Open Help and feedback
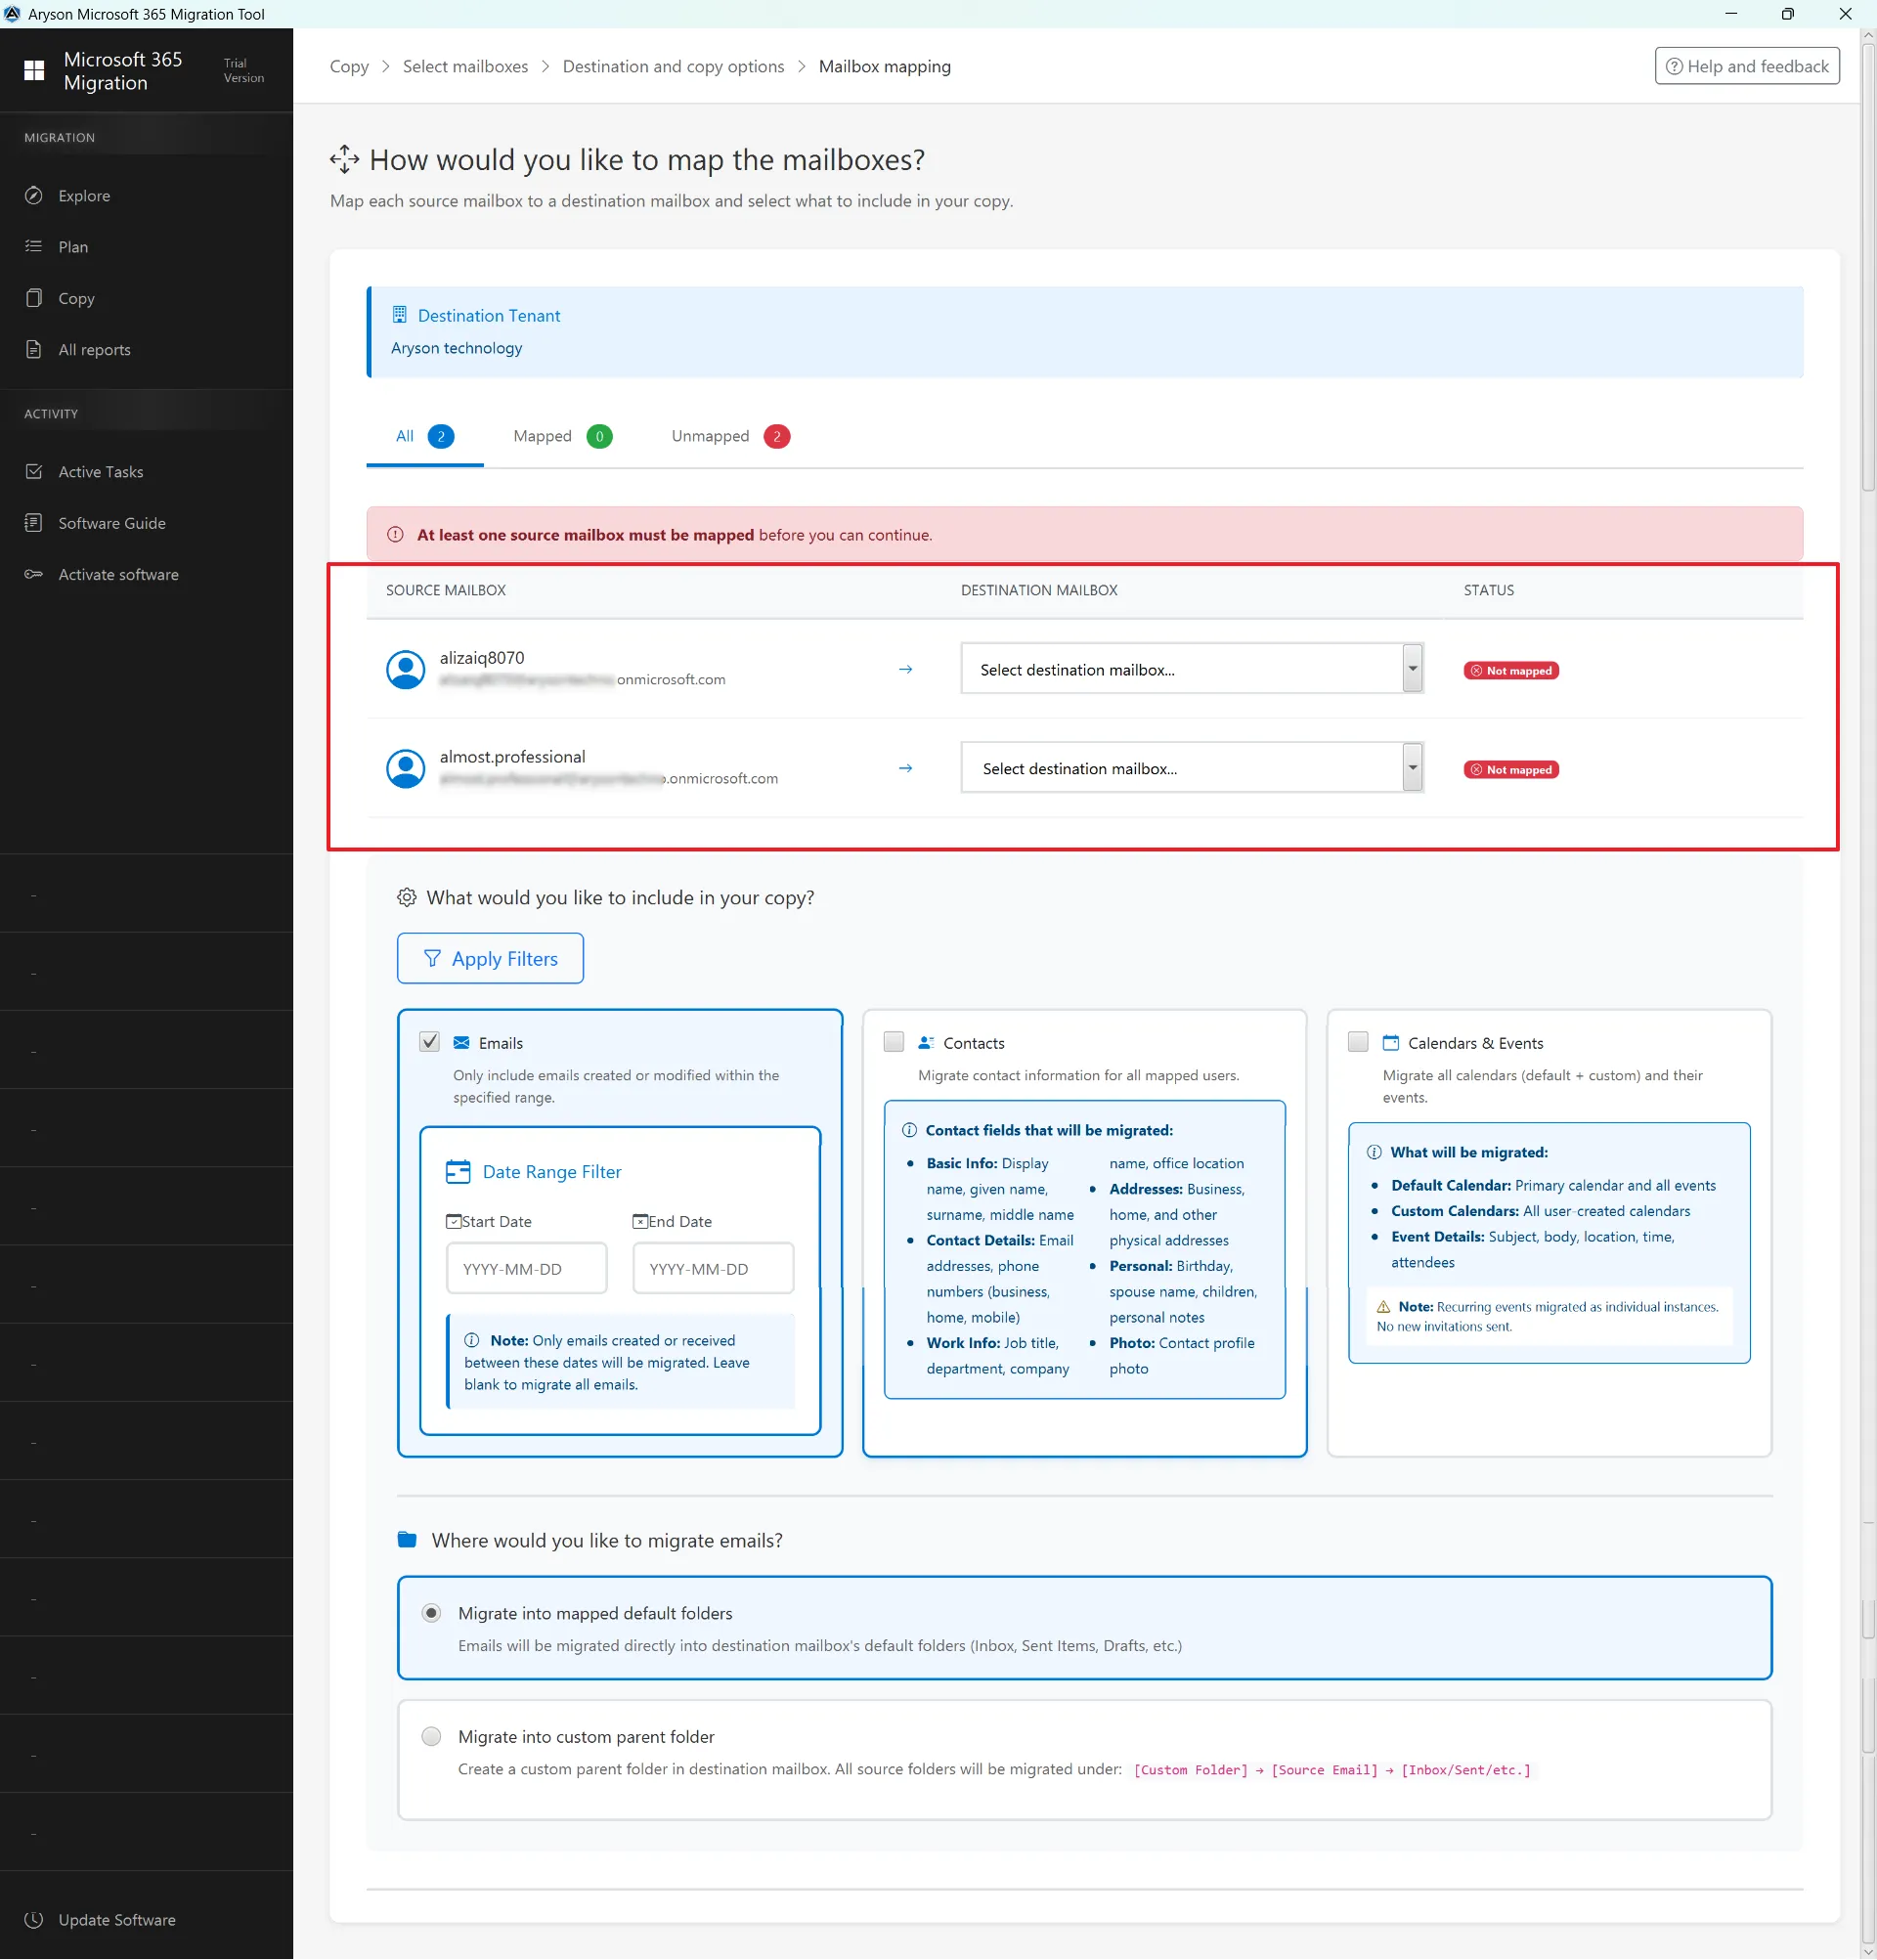The width and height of the screenshot is (1877, 1960). click(1746, 66)
